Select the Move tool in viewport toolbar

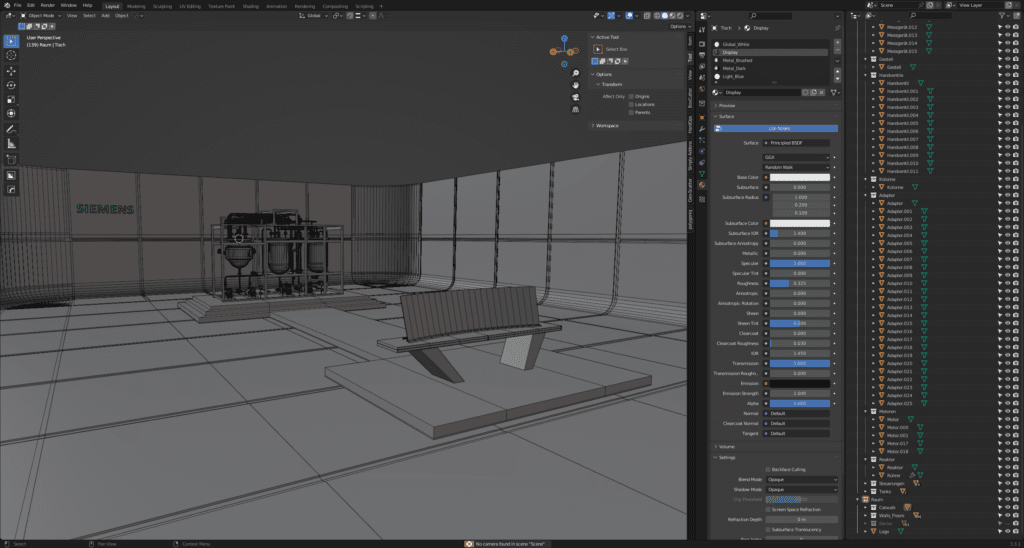click(11, 71)
